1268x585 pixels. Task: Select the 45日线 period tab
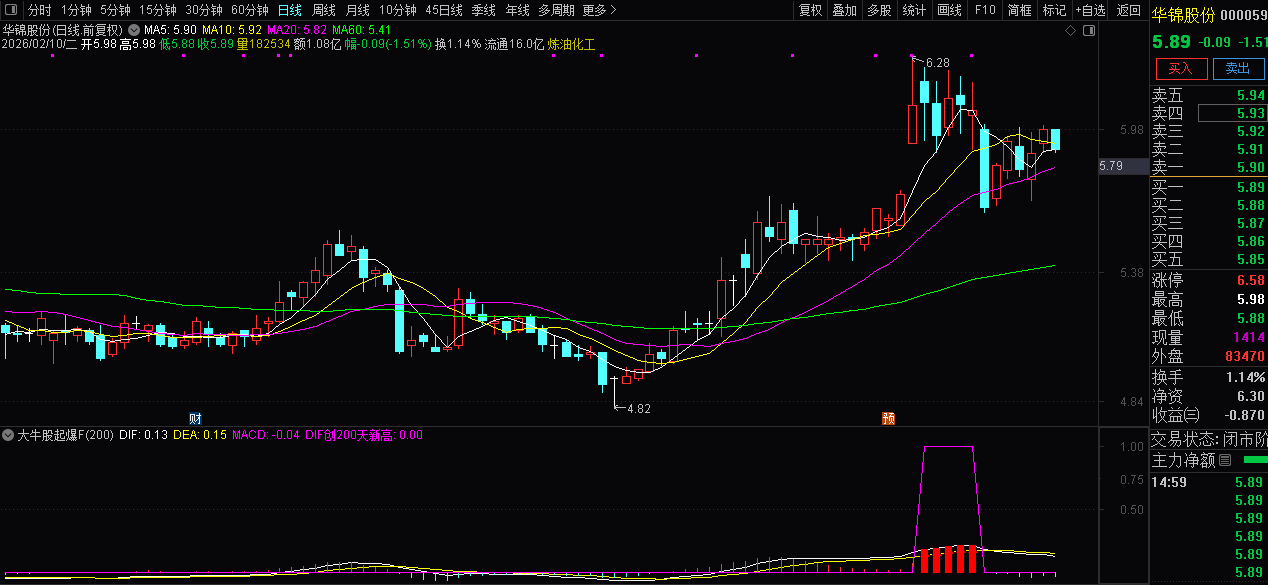point(444,10)
